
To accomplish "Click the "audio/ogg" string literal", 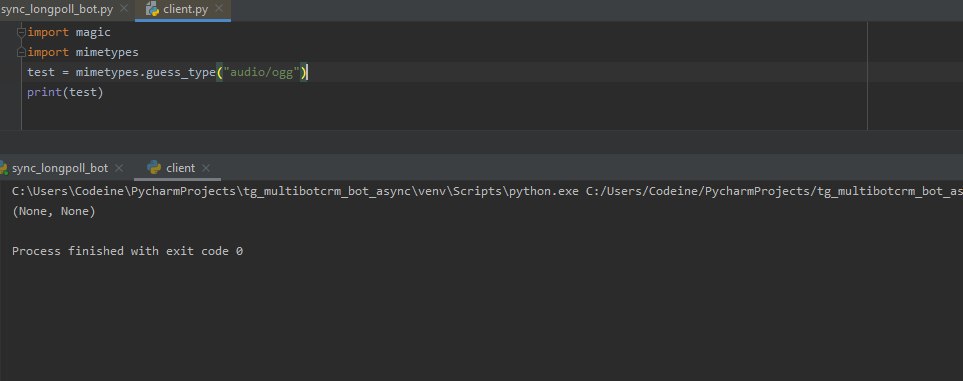I will [x=261, y=73].
